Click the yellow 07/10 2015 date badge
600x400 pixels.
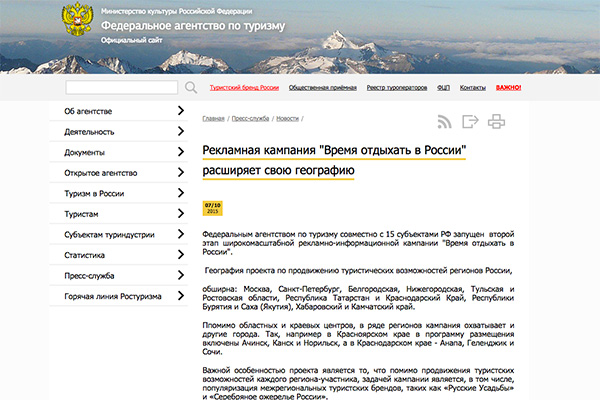pos(212,208)
